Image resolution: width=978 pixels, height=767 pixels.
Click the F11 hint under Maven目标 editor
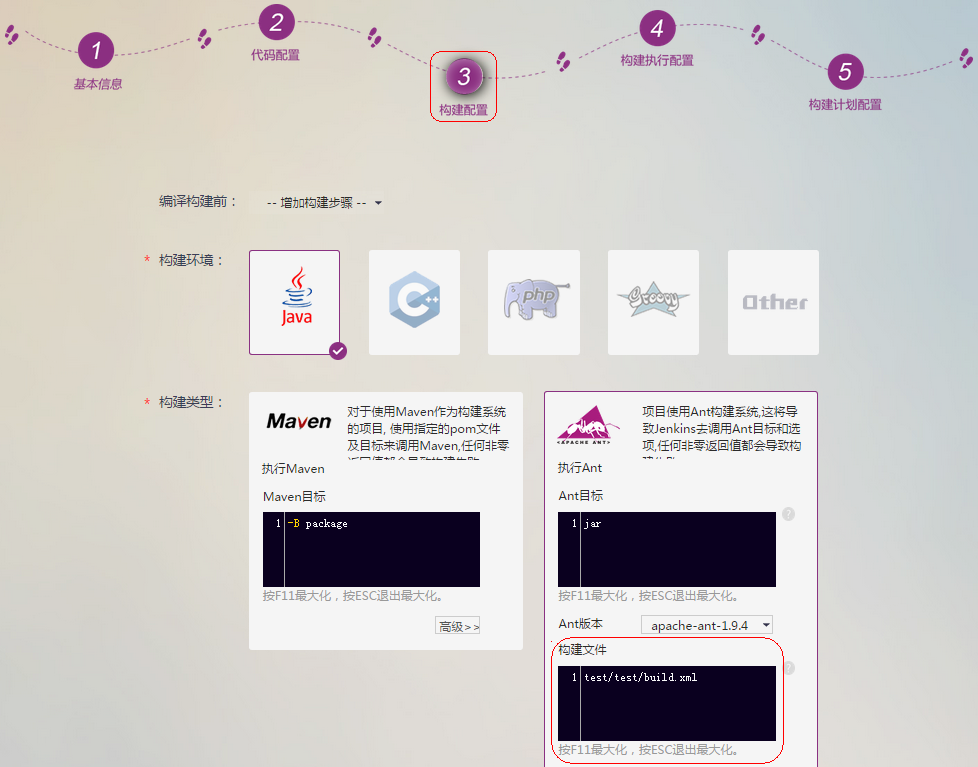353,596
